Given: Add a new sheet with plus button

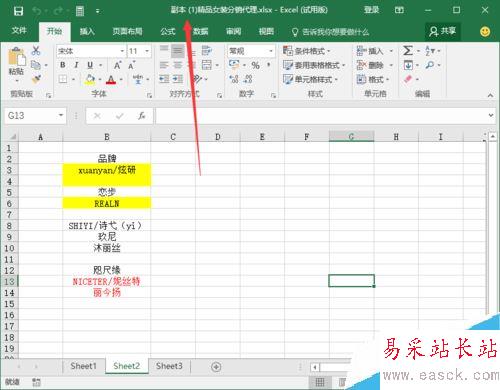Looking at the screenshot, I should click(216, 367).
